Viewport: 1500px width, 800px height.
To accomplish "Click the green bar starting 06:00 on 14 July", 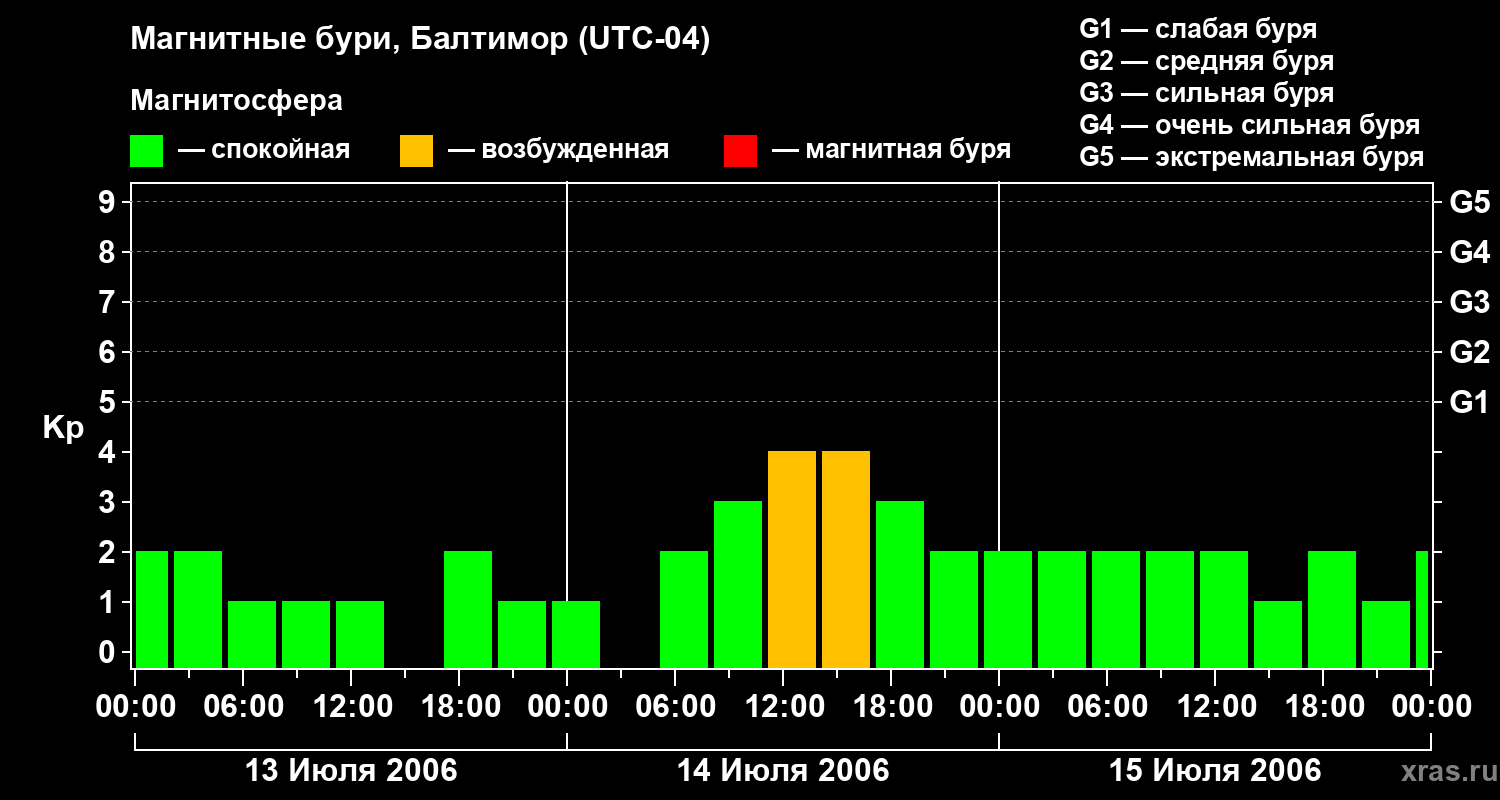I will click(x=684, y=610).
